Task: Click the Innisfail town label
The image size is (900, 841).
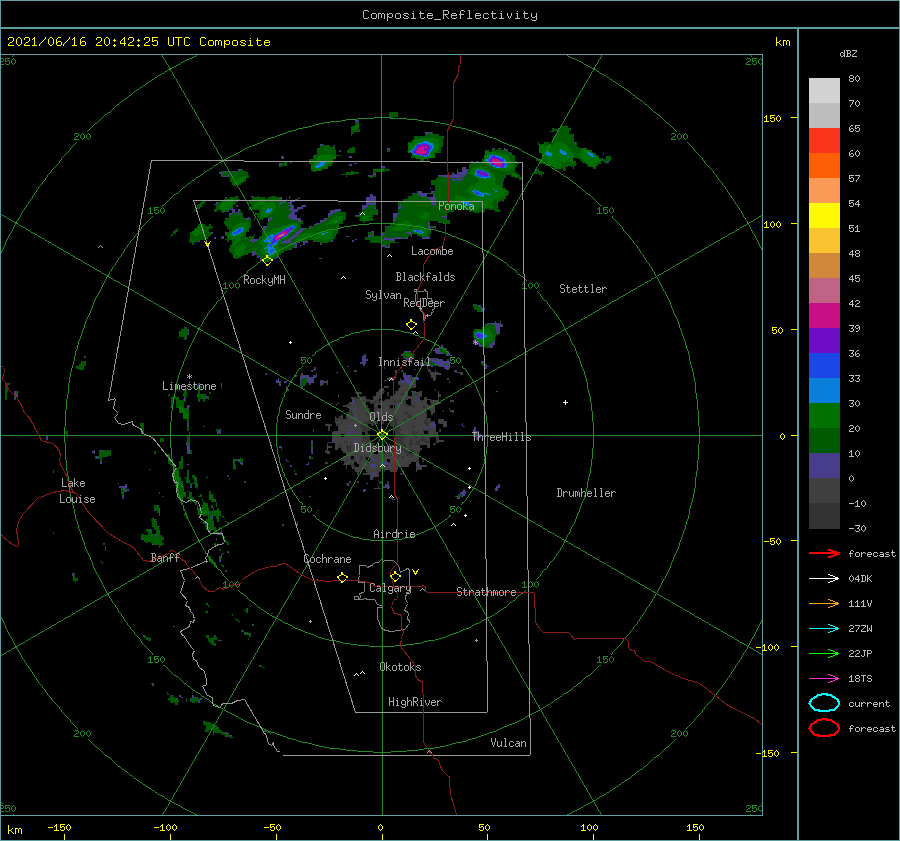Action: click(404, 362)
